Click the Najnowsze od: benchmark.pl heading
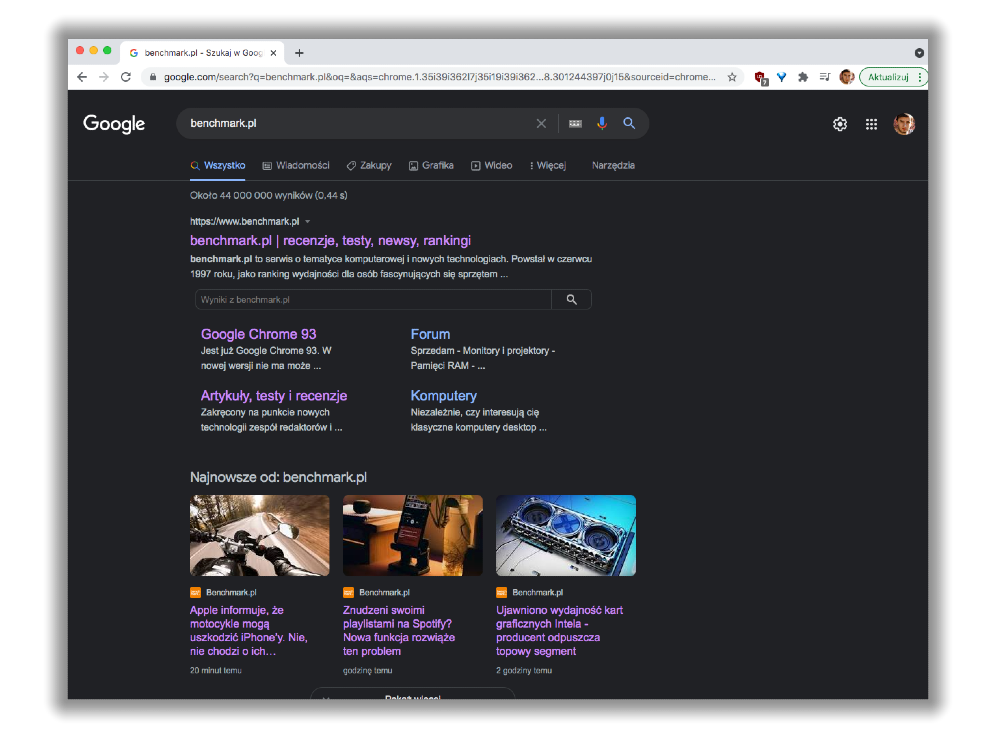1000x733 pixels. tap(278, 478)
